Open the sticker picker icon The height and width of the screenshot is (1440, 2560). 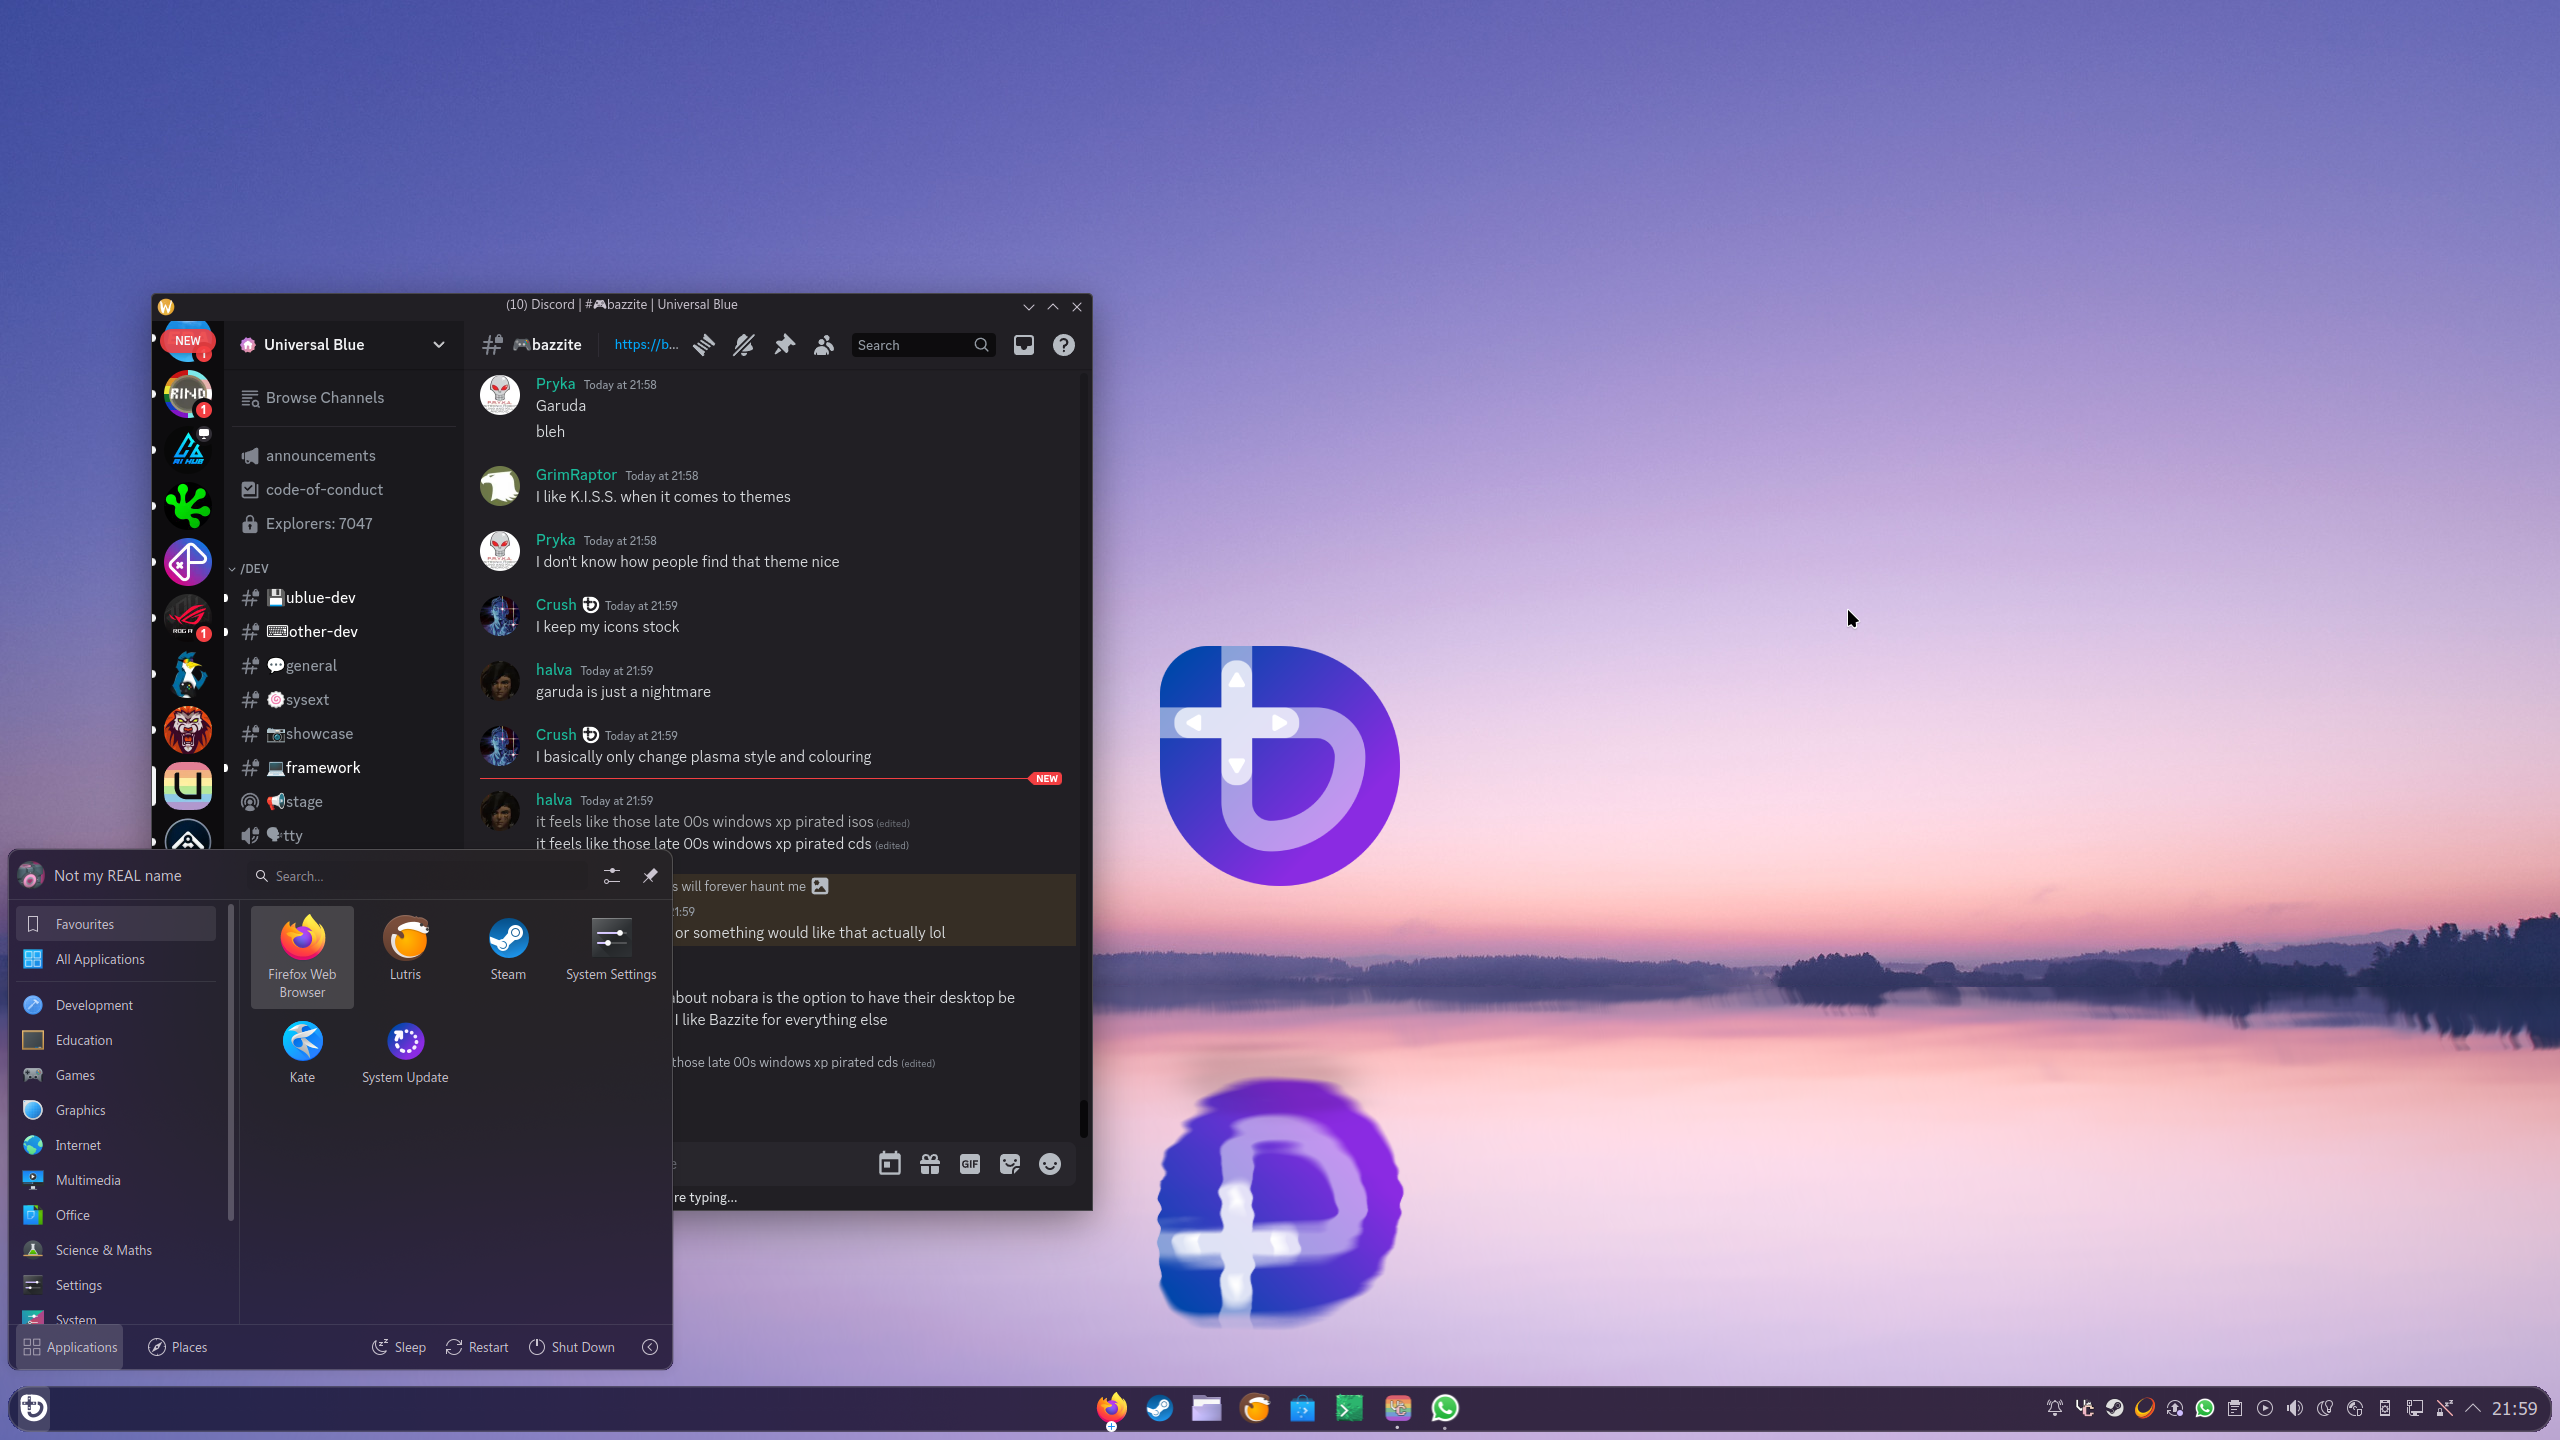click(1009, 1164)
